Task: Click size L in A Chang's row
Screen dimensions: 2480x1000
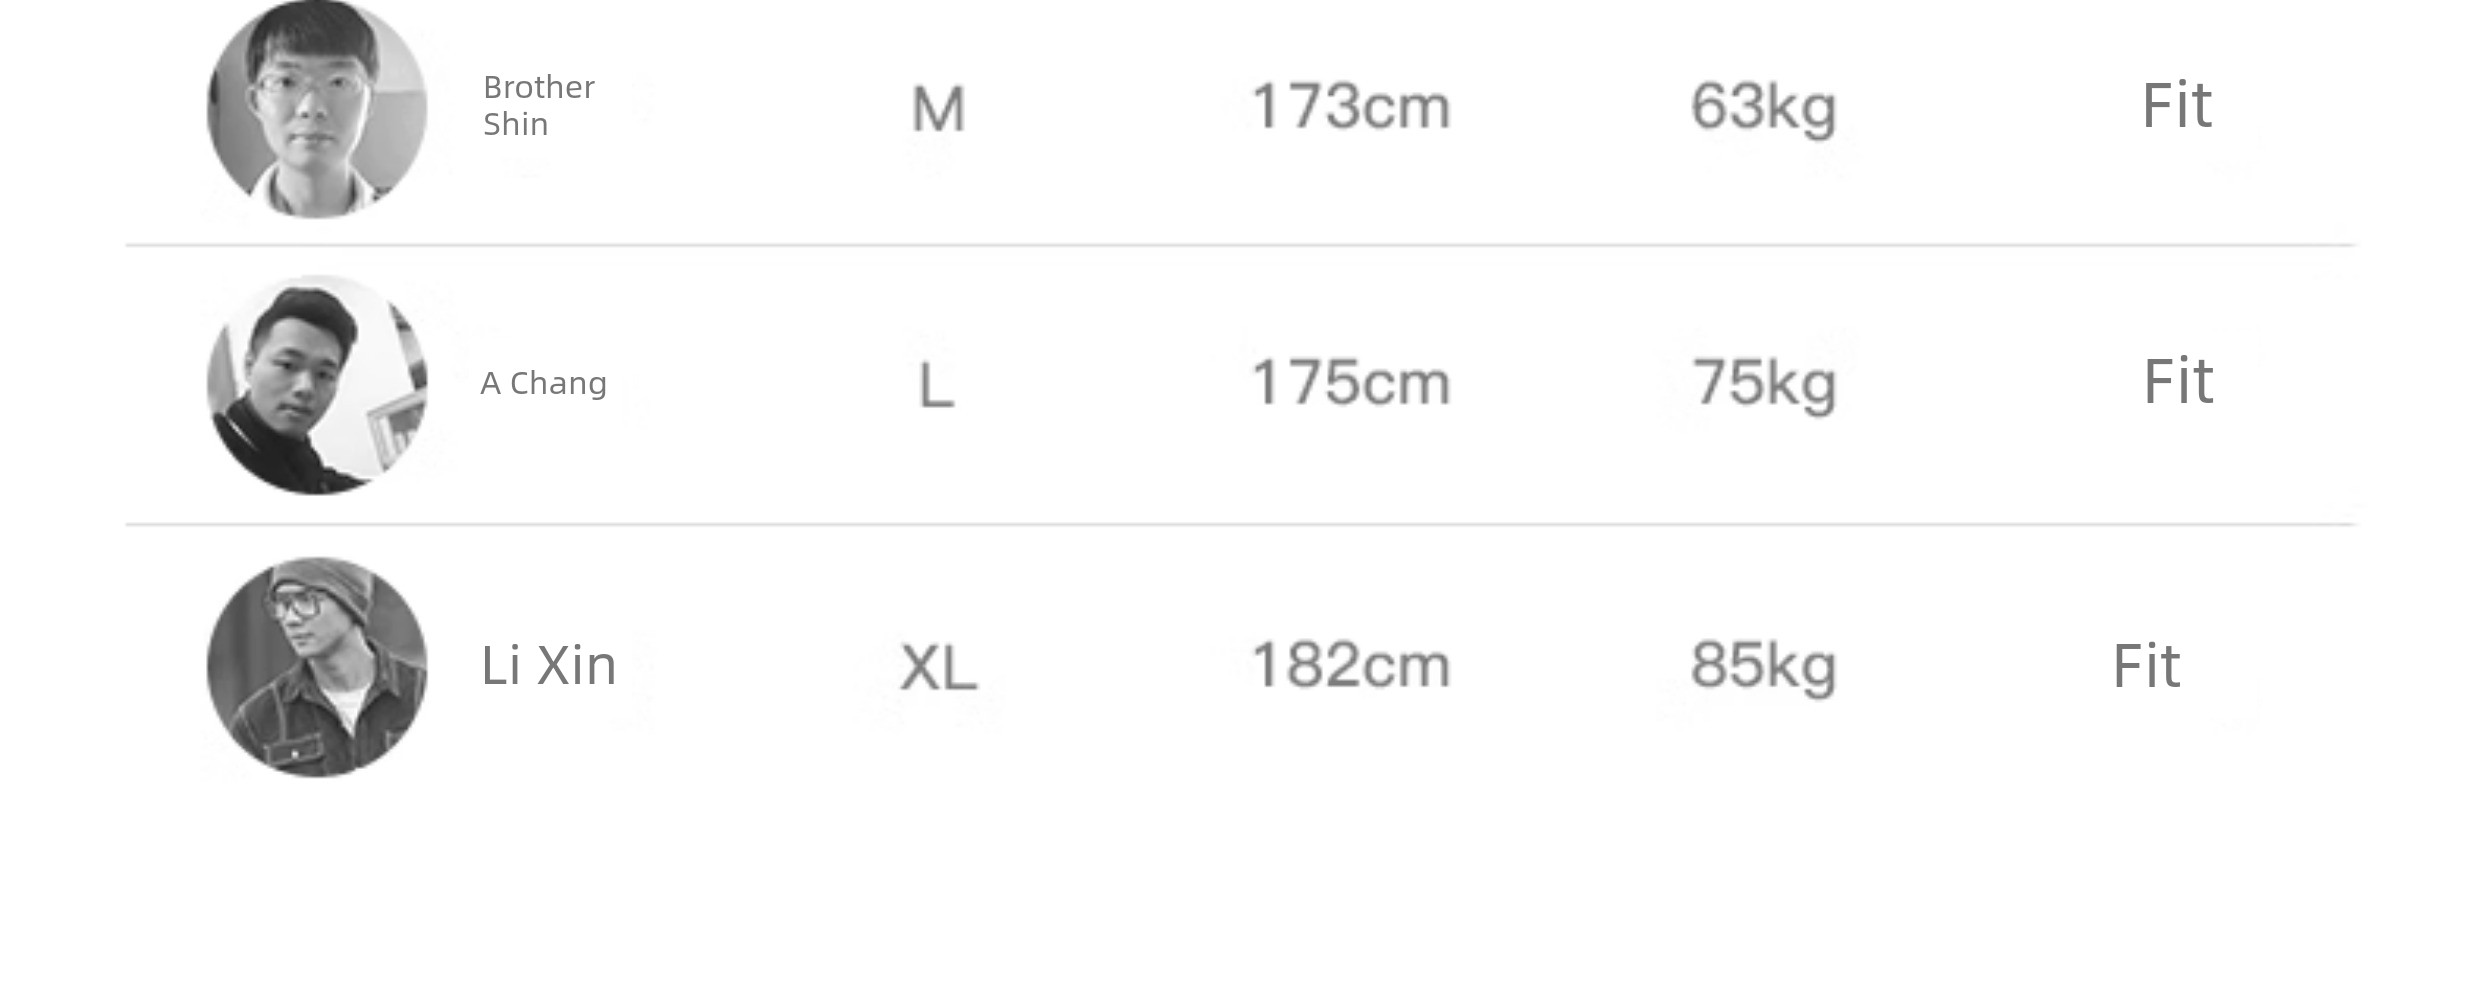Action: point(936,386)
